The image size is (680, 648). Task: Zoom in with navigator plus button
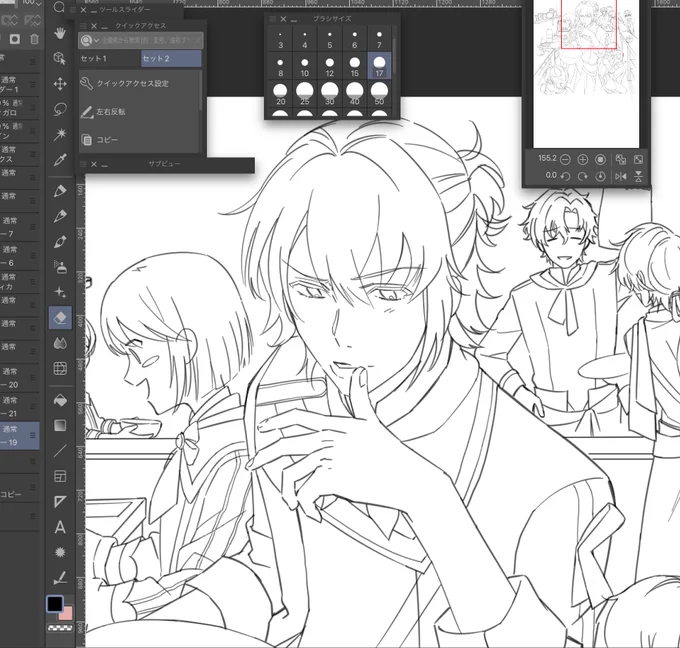[582, 159]
